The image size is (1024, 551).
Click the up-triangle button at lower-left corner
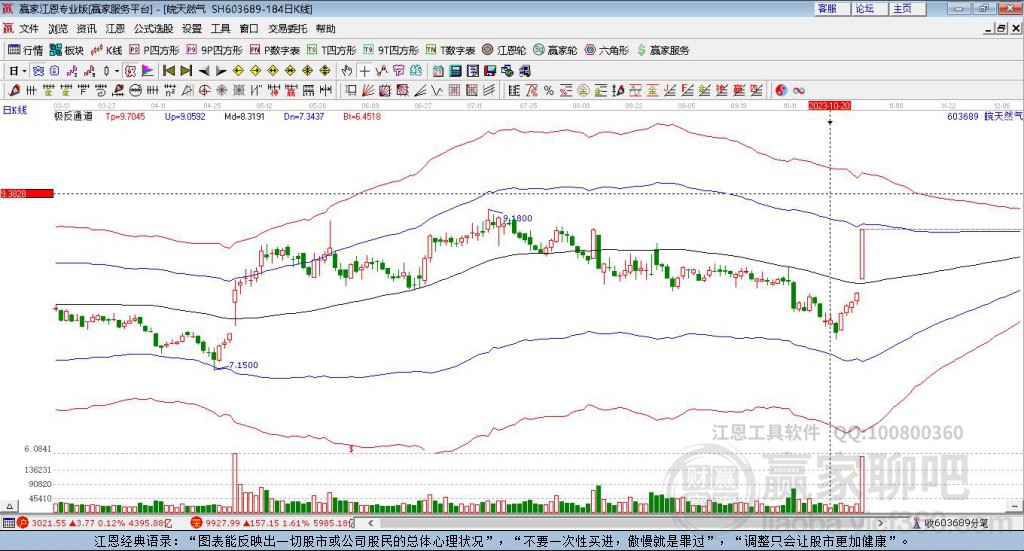(9, 507)
